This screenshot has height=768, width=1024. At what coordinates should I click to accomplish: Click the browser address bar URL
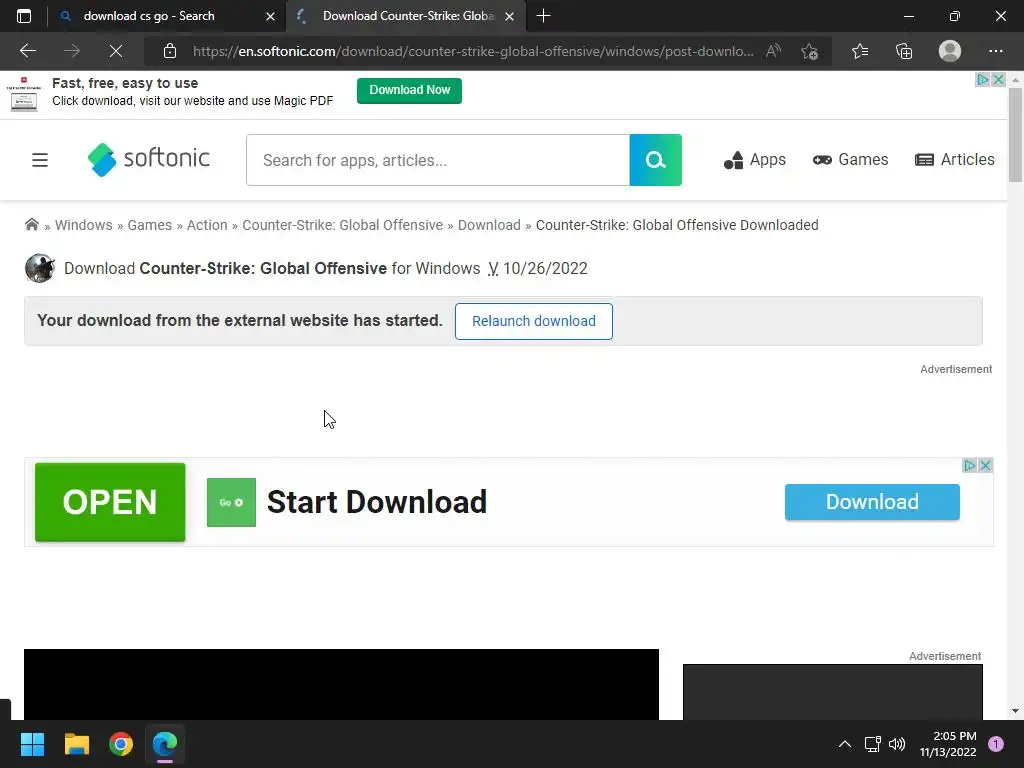473,51
